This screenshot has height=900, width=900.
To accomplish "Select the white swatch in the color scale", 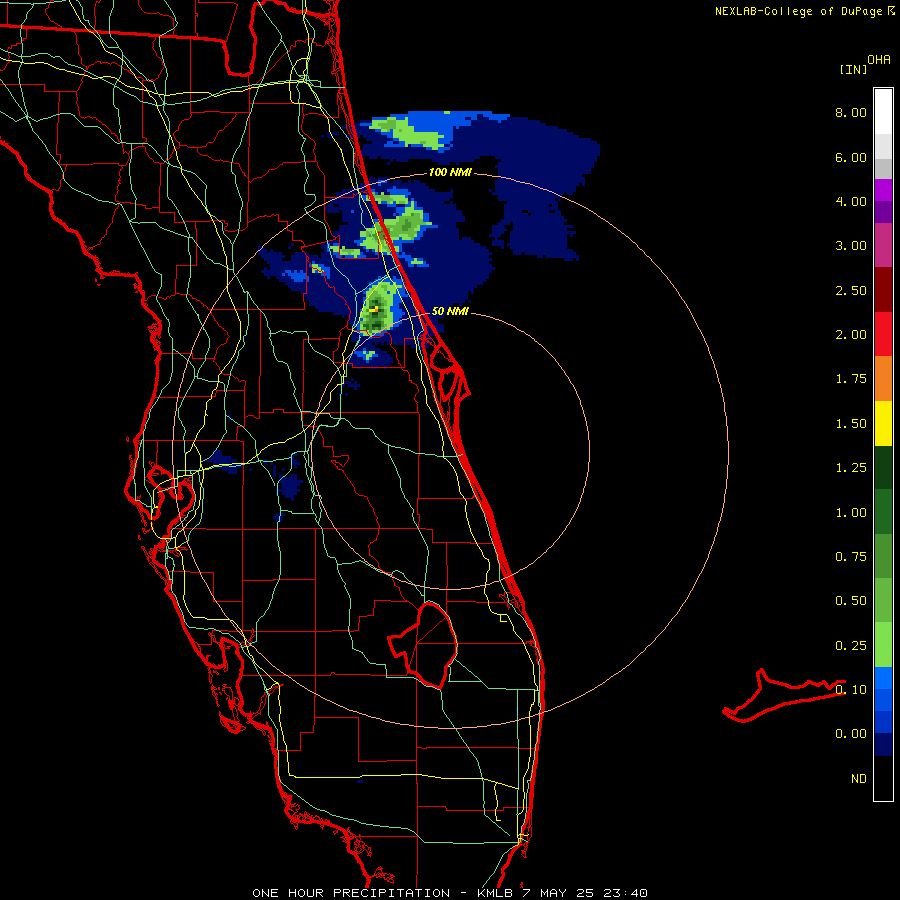I will click(x=883, y=112).
